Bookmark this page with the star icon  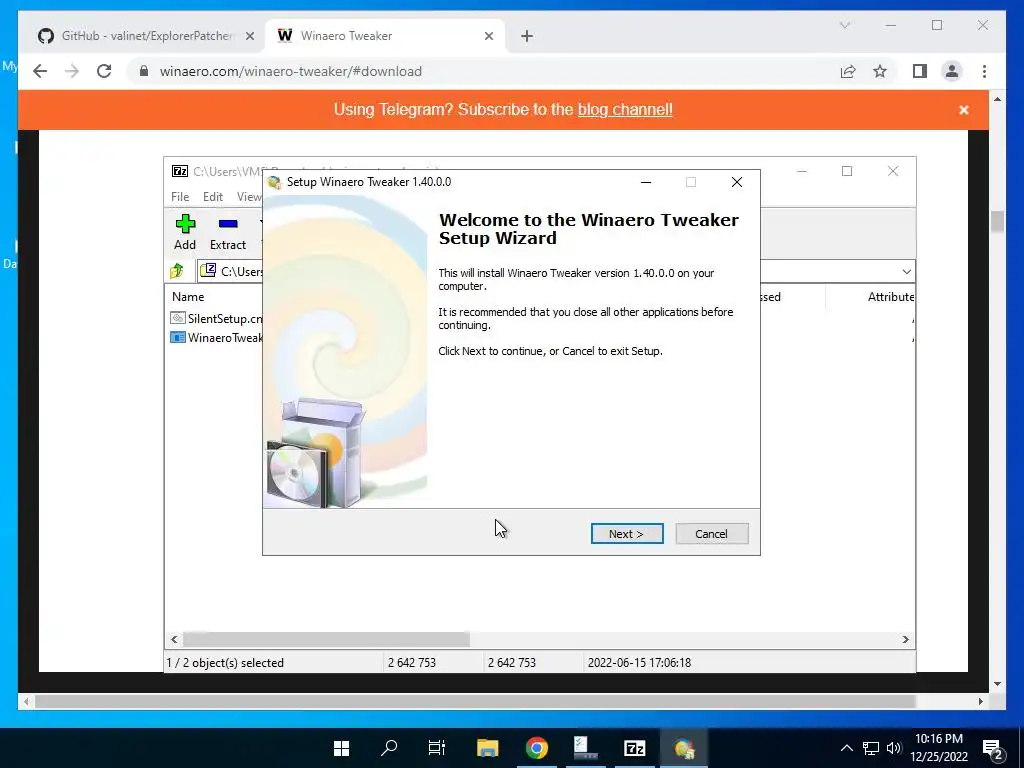[x=880, y=71]
